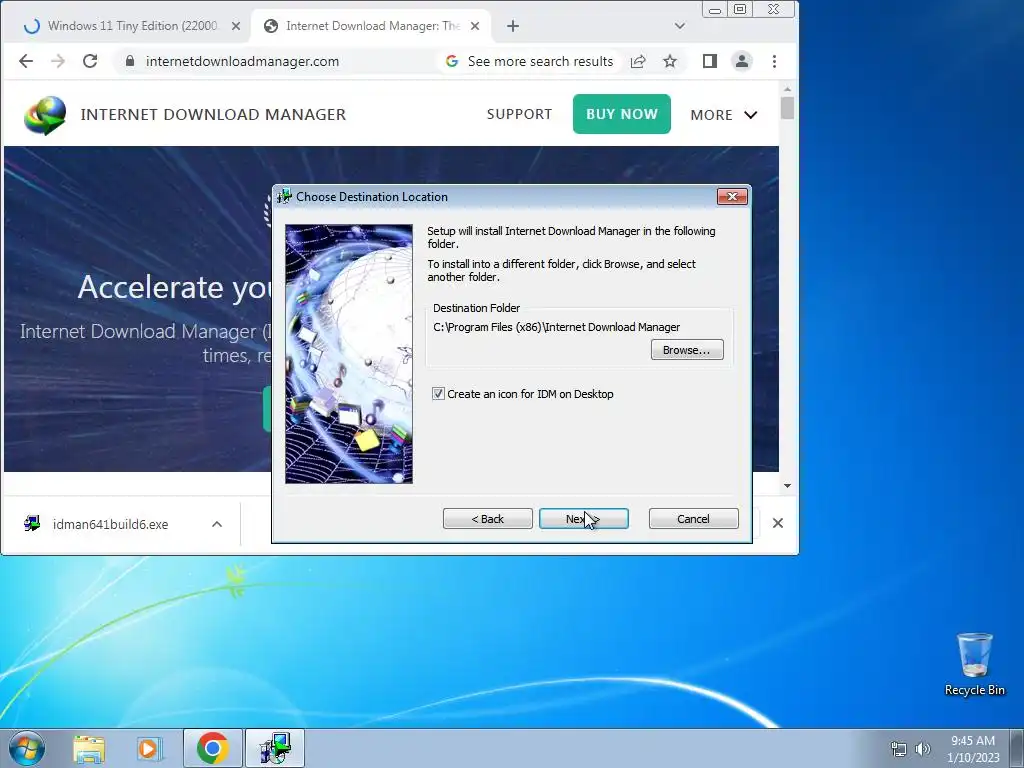This screenshot has width=1024, height=768.
Task: Open the SUPPORT menu link
Action: (x=519, y=114)
